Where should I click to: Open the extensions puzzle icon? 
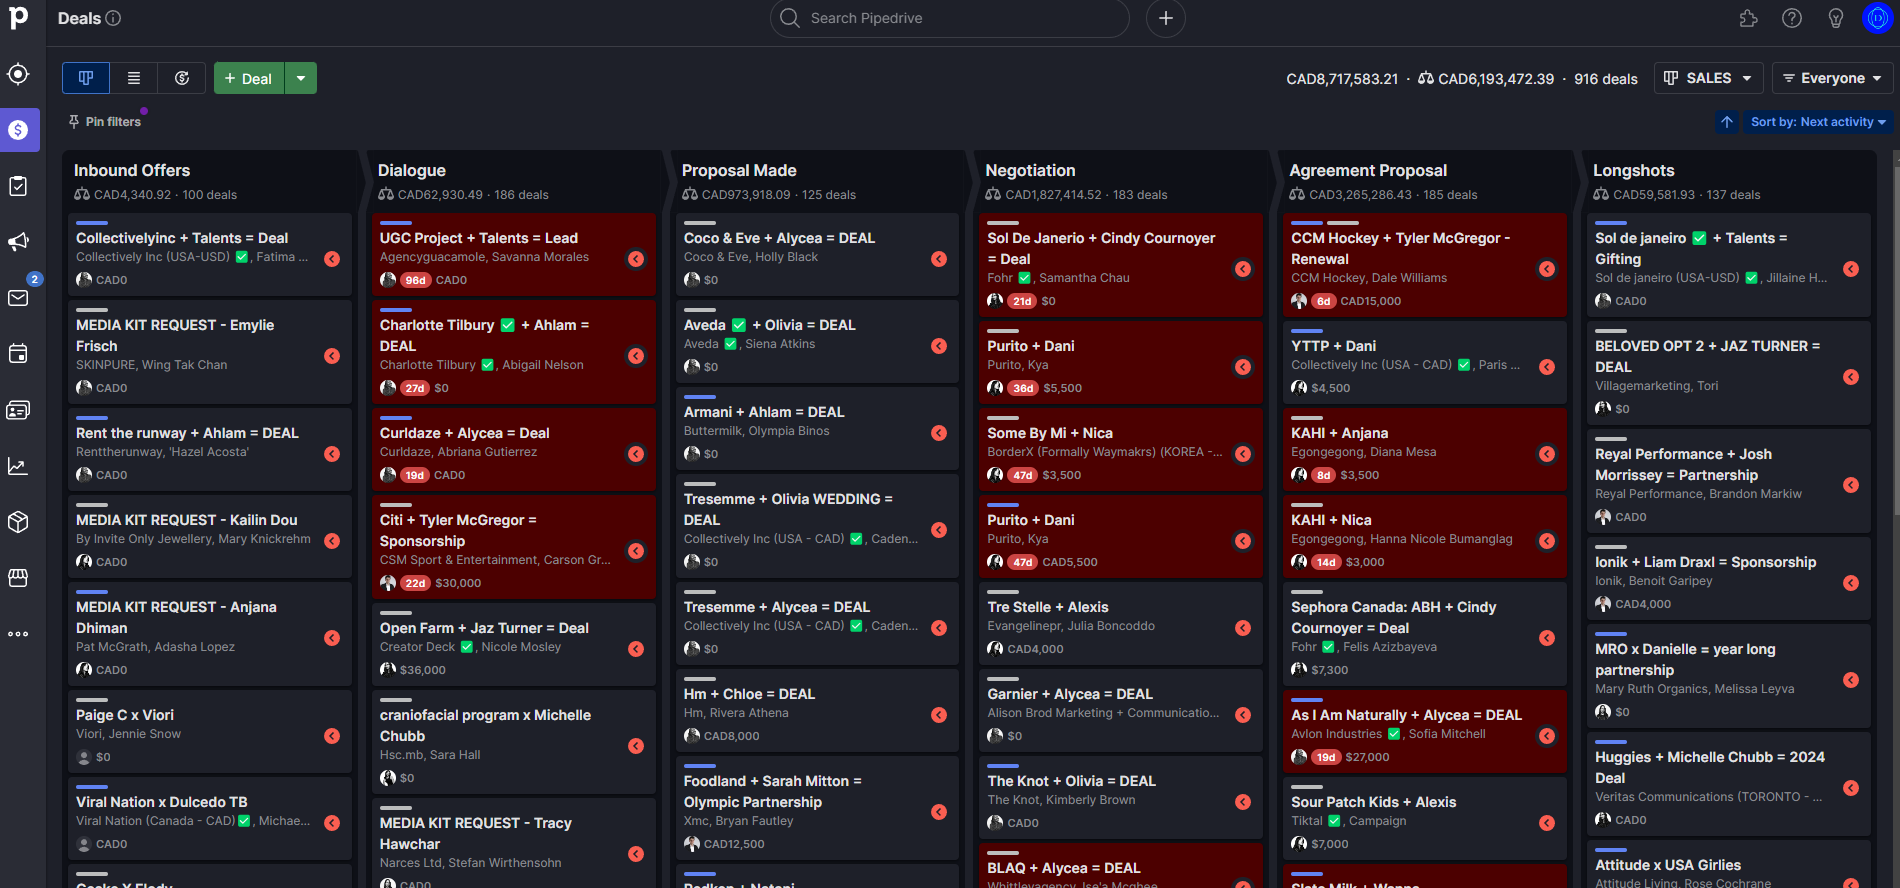[x=1748, y=18]
